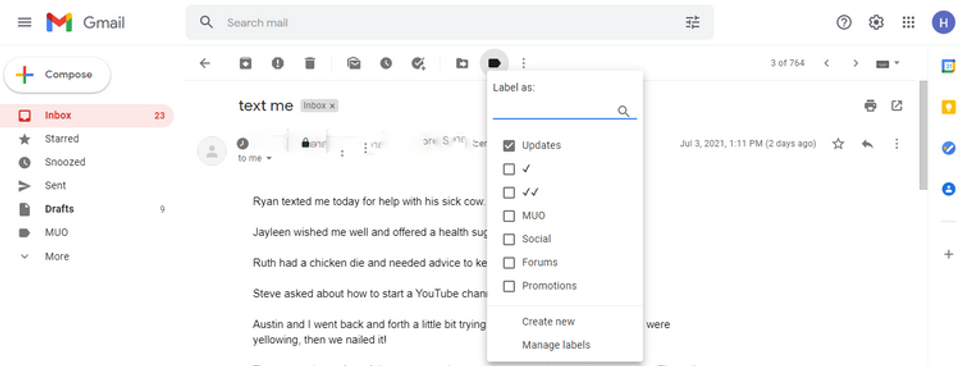Print the email using printer icon
Screen dimensions: 960x366
[x=870, y=106]
